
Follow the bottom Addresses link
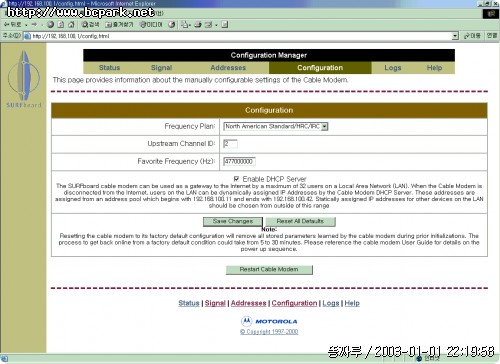[x=249, y=303]
